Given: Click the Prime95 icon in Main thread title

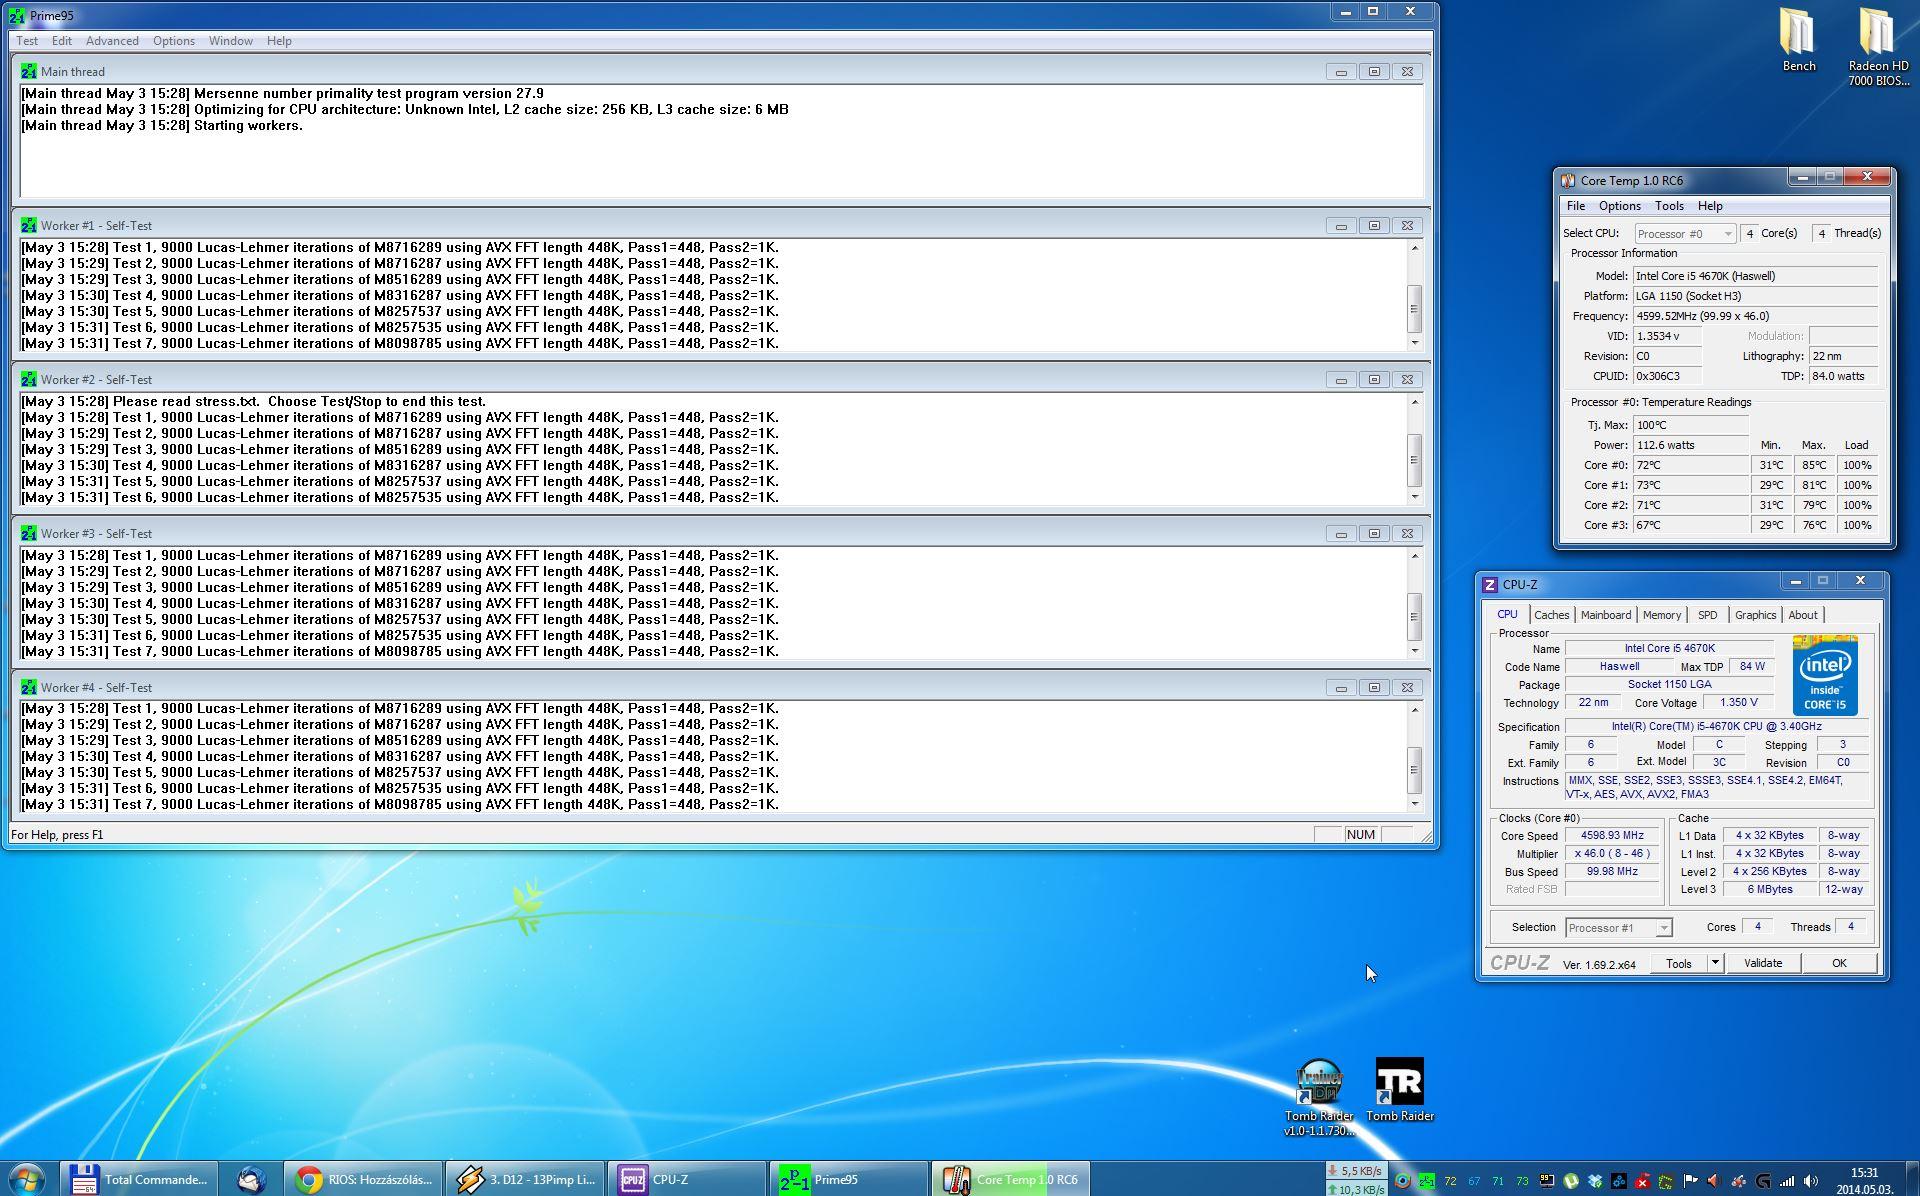Looking at the screenshot, I should click(28, 72).
